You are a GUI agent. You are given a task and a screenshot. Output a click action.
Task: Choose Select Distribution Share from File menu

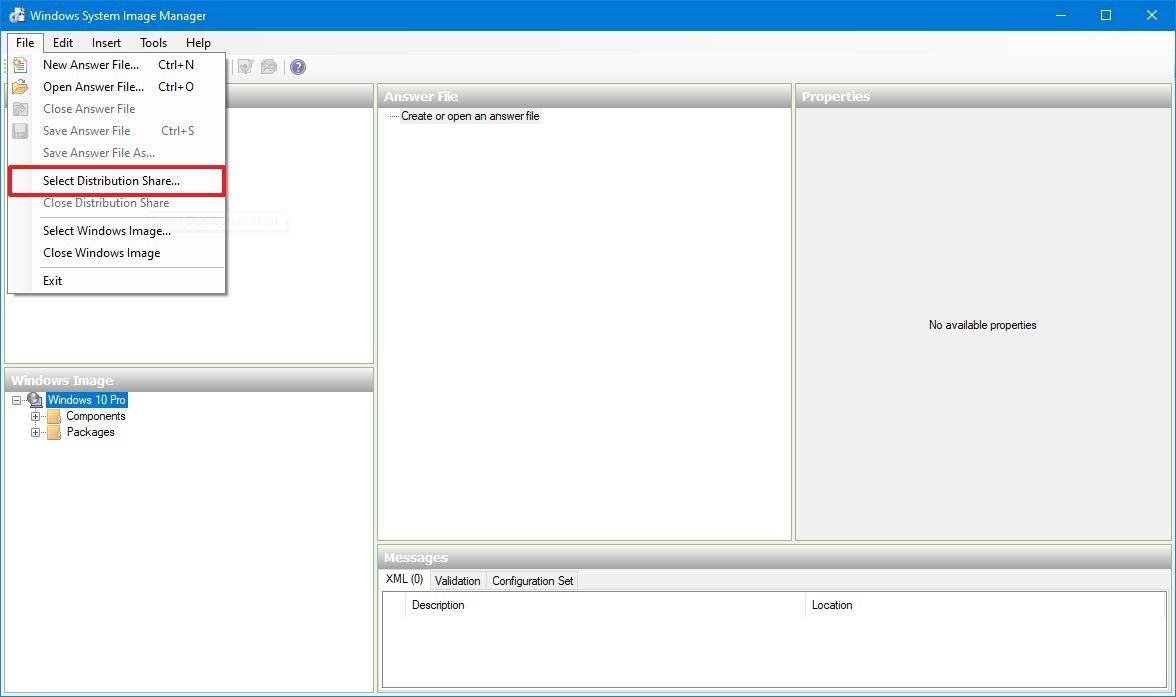(111, 180)
